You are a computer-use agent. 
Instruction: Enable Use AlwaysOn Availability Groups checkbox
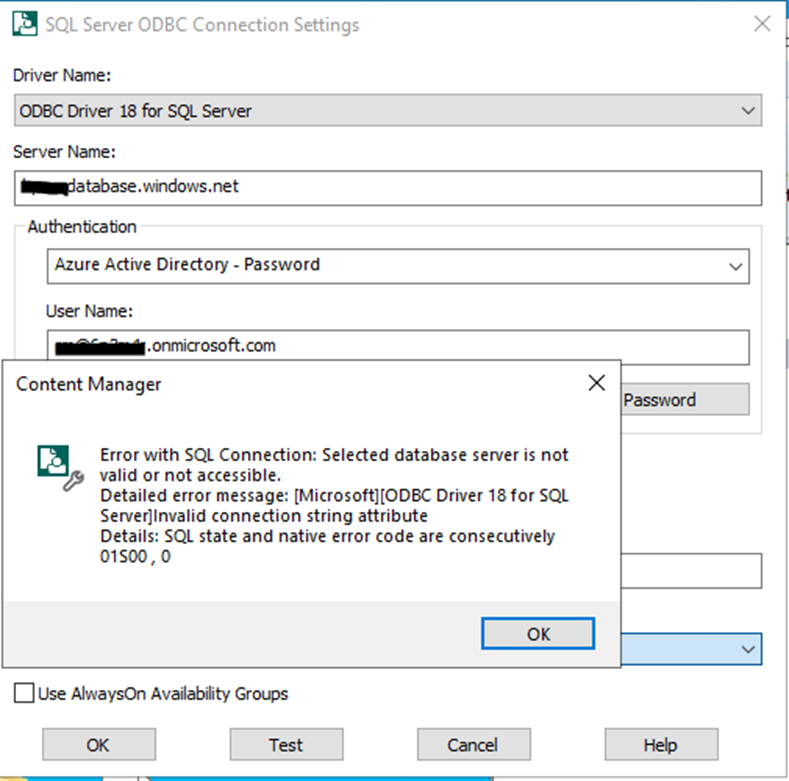pyautogui.click(x=24, y=693)
